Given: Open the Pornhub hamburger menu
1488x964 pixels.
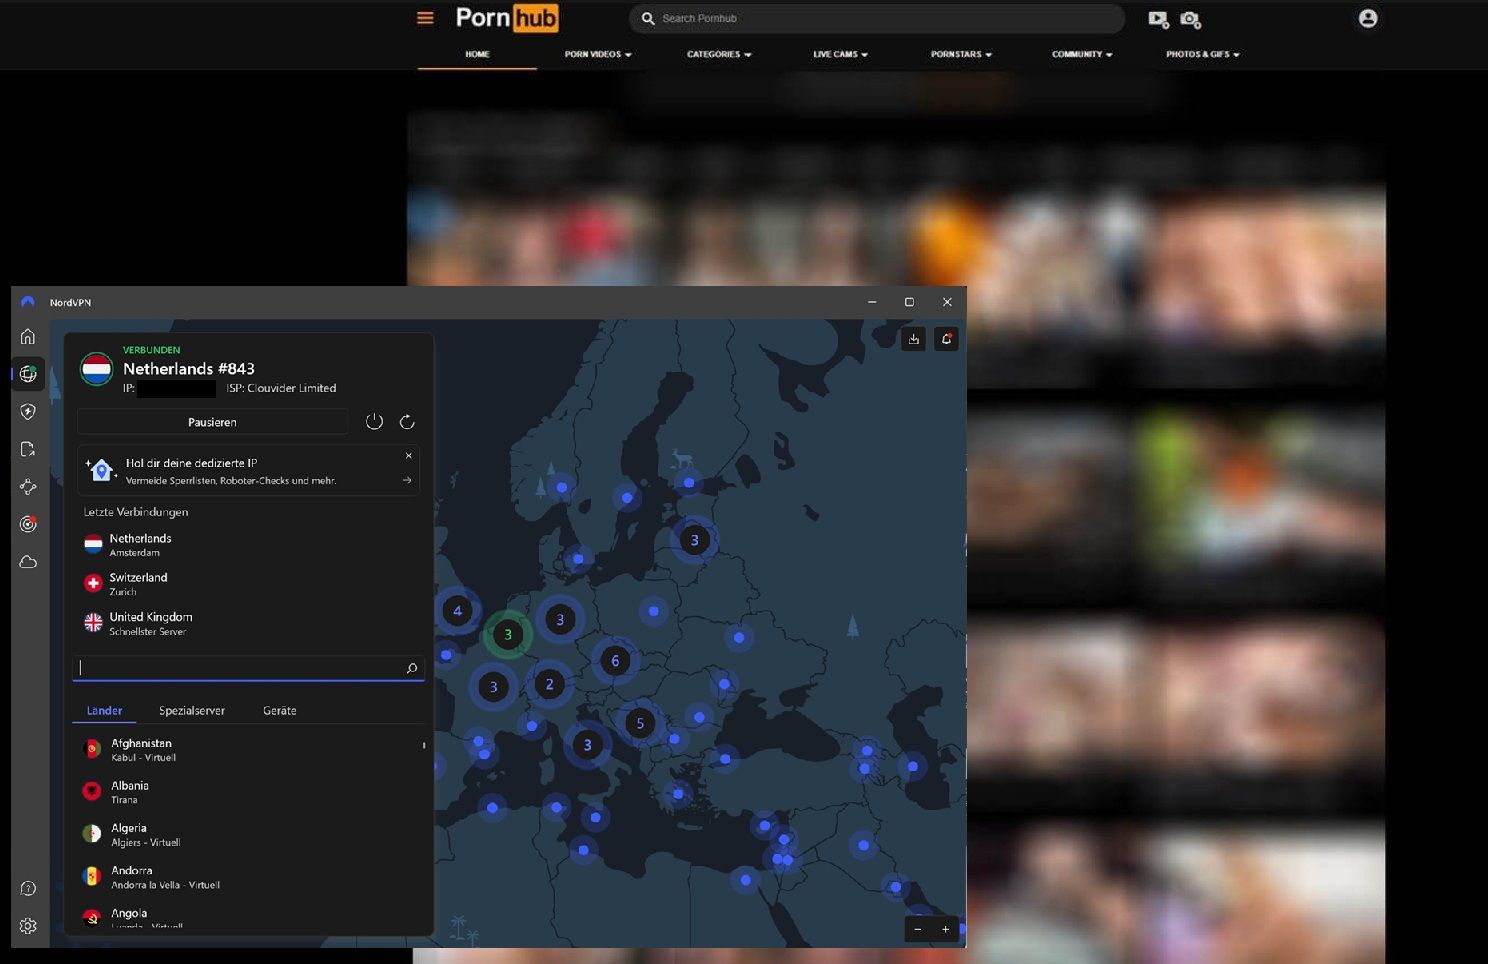Looking at the screenshot, I should coord(425,17).
